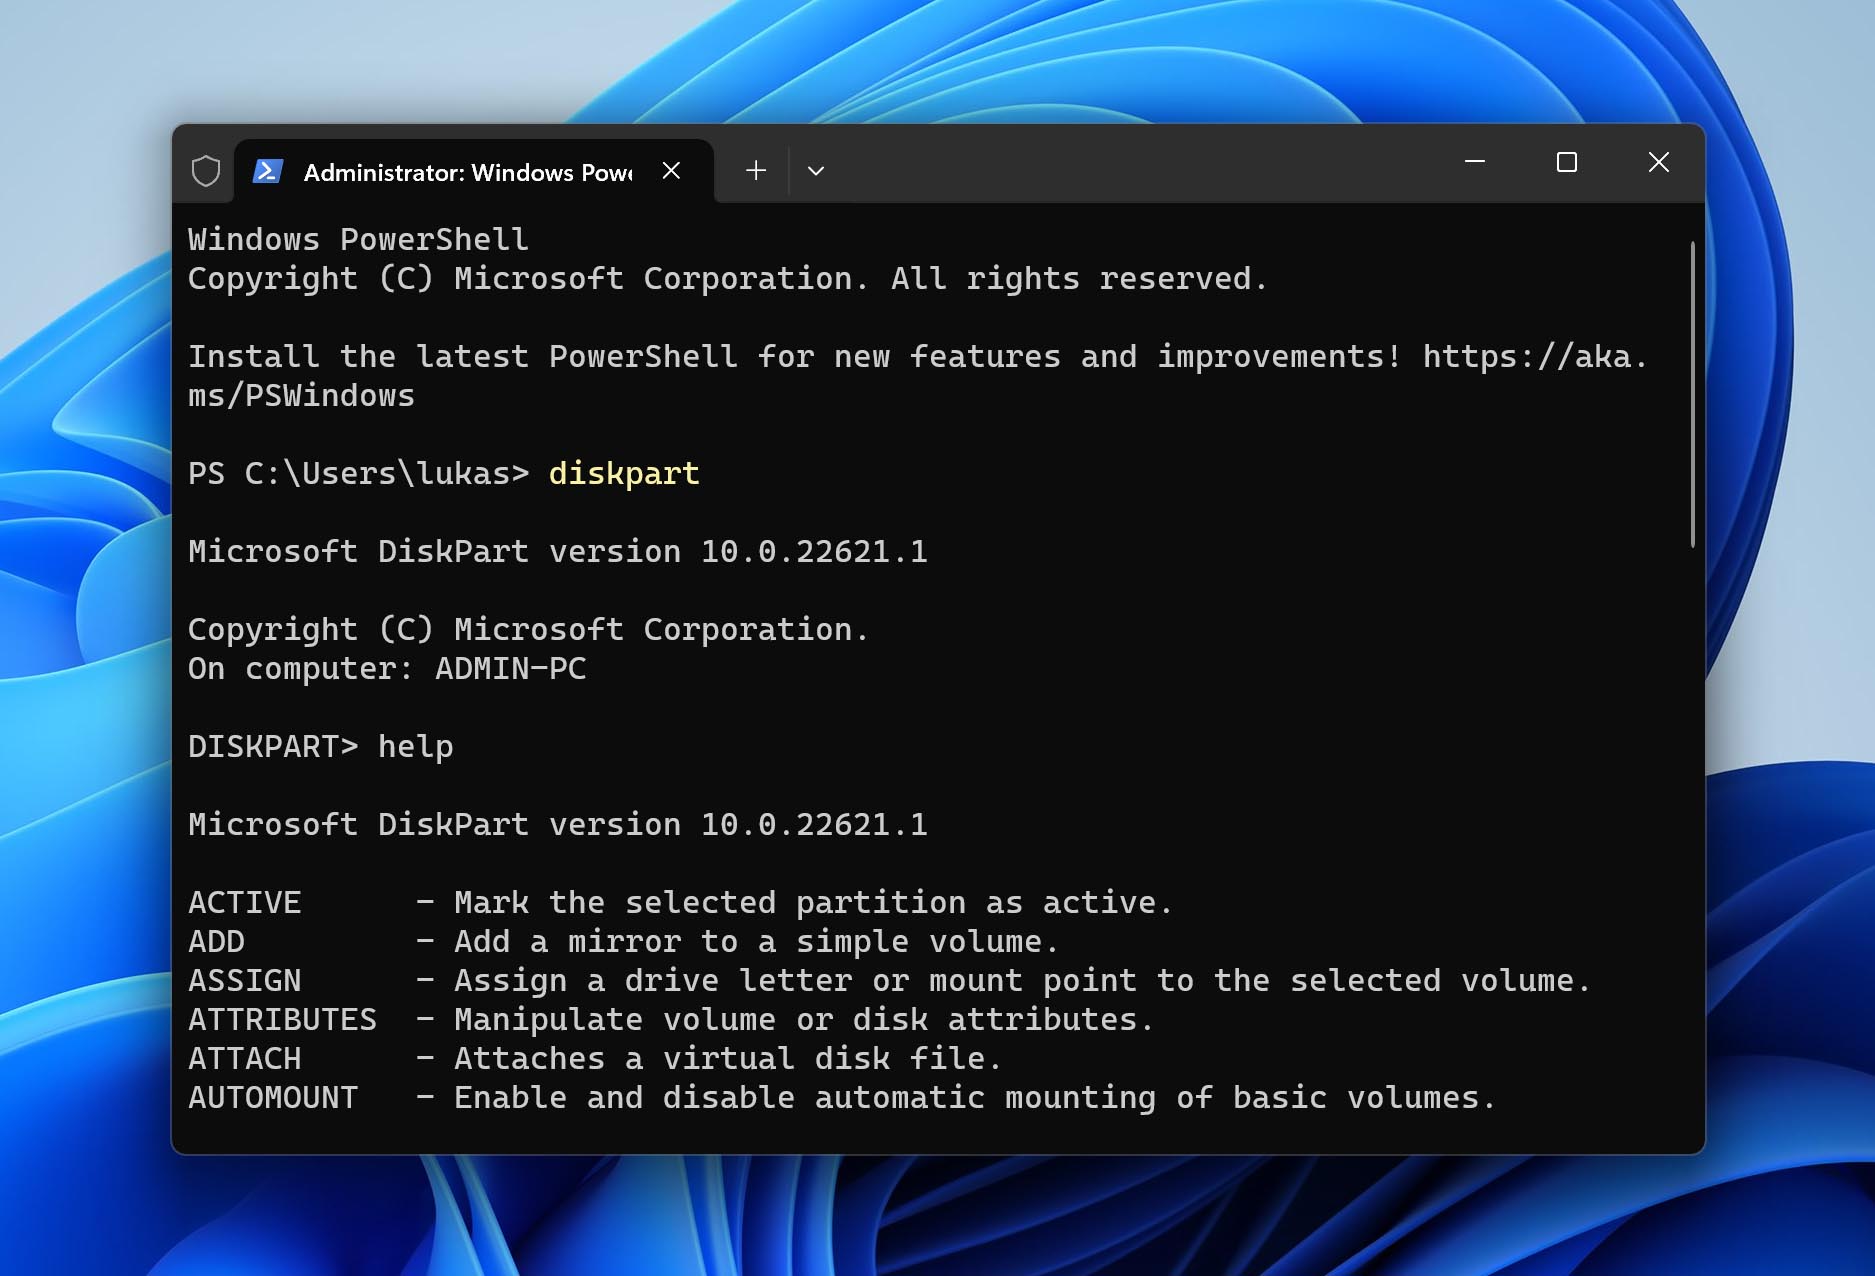The height and width of the screenshot is (1276, 1875).
Task: Click the 'Windows PowerShell' header line
Action: (x=358, y=239)
